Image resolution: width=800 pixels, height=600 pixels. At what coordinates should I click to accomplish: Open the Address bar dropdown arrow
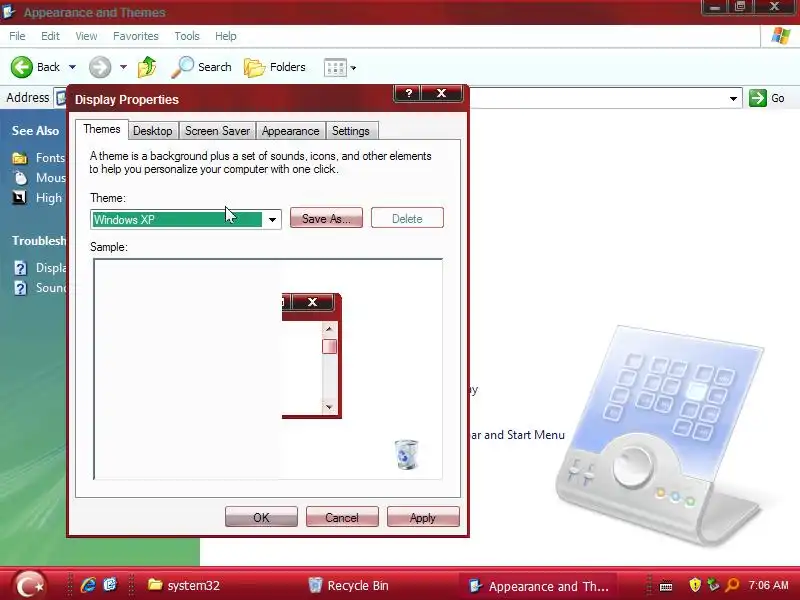coord(733,98)
